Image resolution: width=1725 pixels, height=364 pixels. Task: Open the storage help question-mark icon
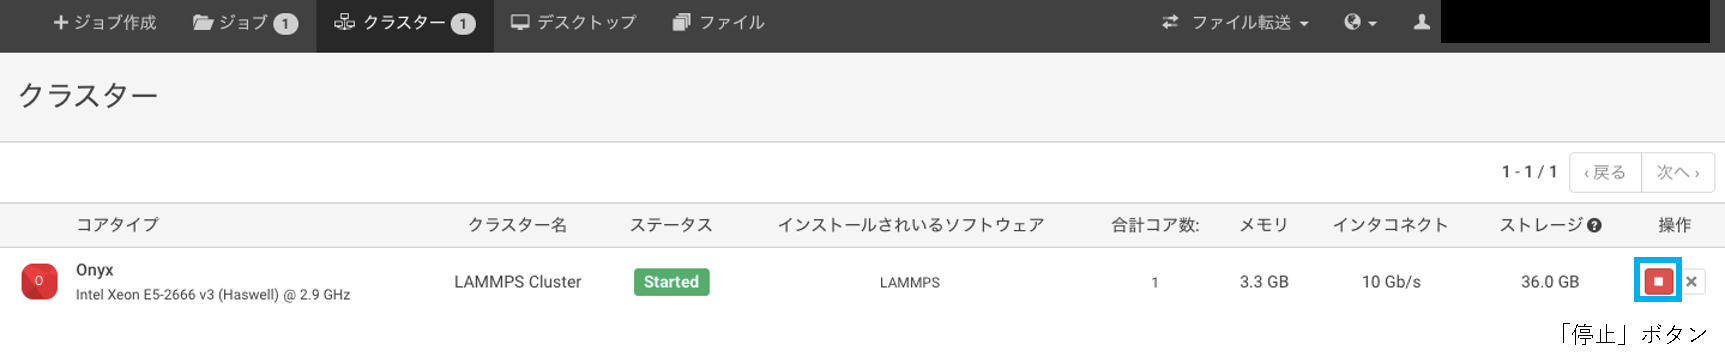click(1595, 225)
